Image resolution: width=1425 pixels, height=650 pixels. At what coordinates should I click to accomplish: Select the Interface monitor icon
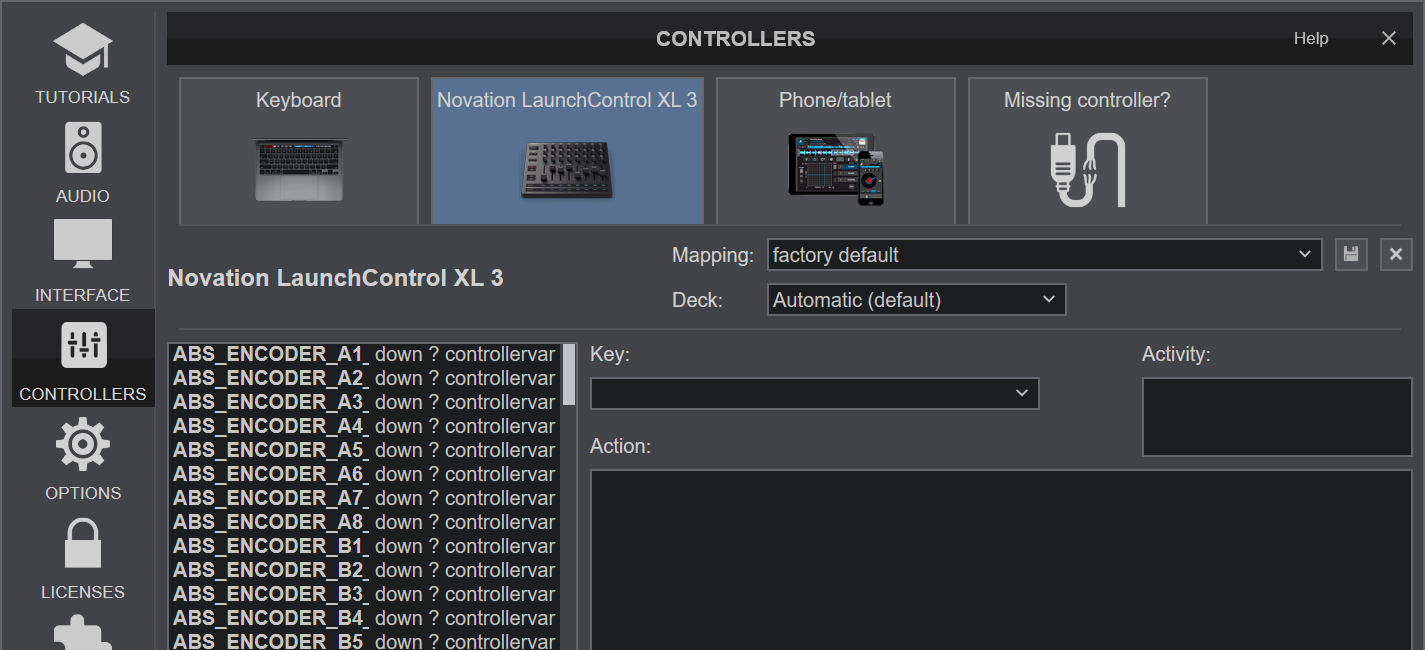(x=82, y=245)
